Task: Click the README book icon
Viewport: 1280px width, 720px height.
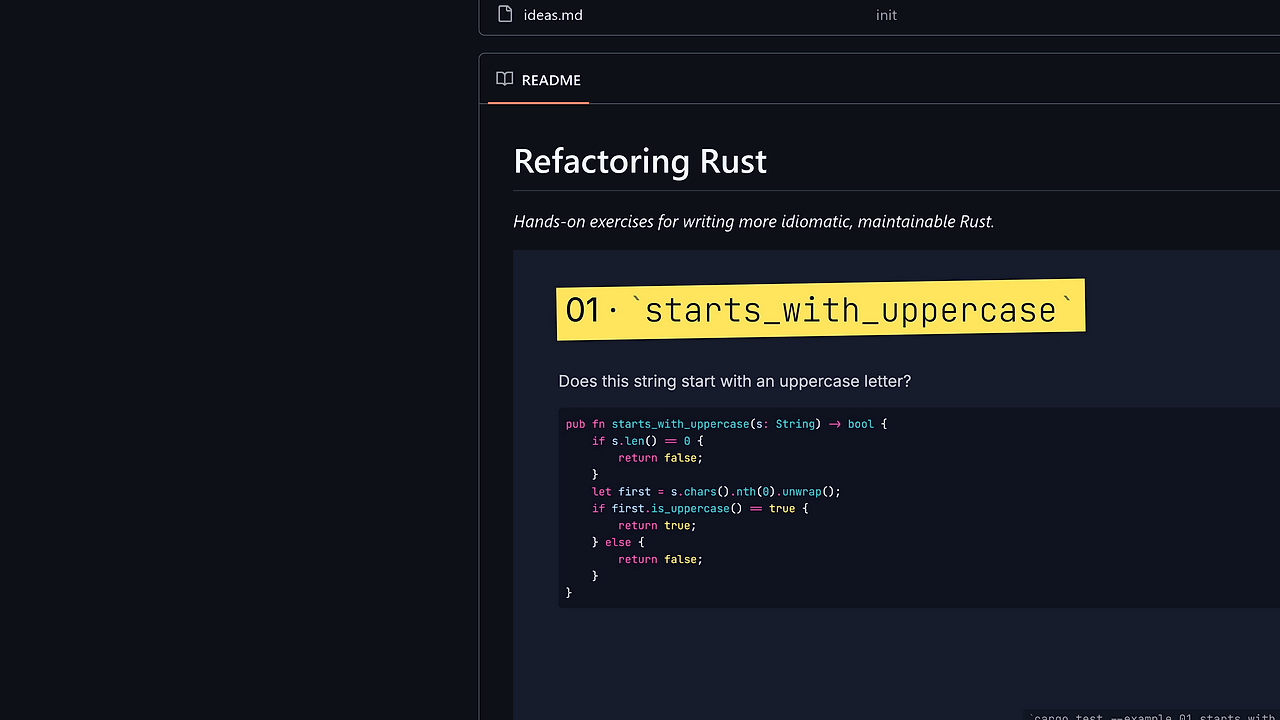Action: click(x=505, y=79)
